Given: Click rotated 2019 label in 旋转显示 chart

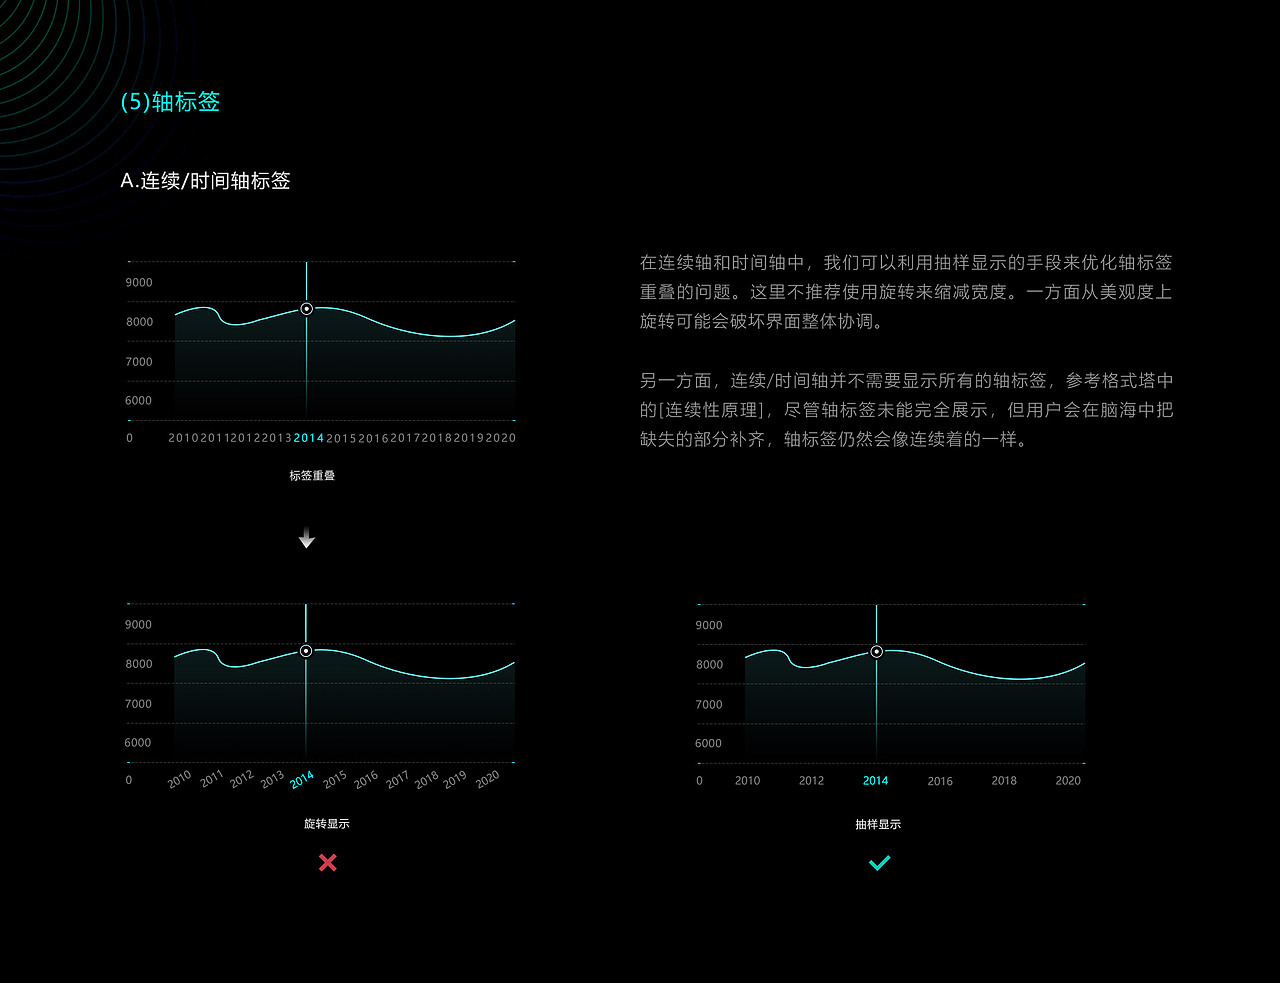Looking at the screenshot, I should pyautogui.click(x=455, y=779).
